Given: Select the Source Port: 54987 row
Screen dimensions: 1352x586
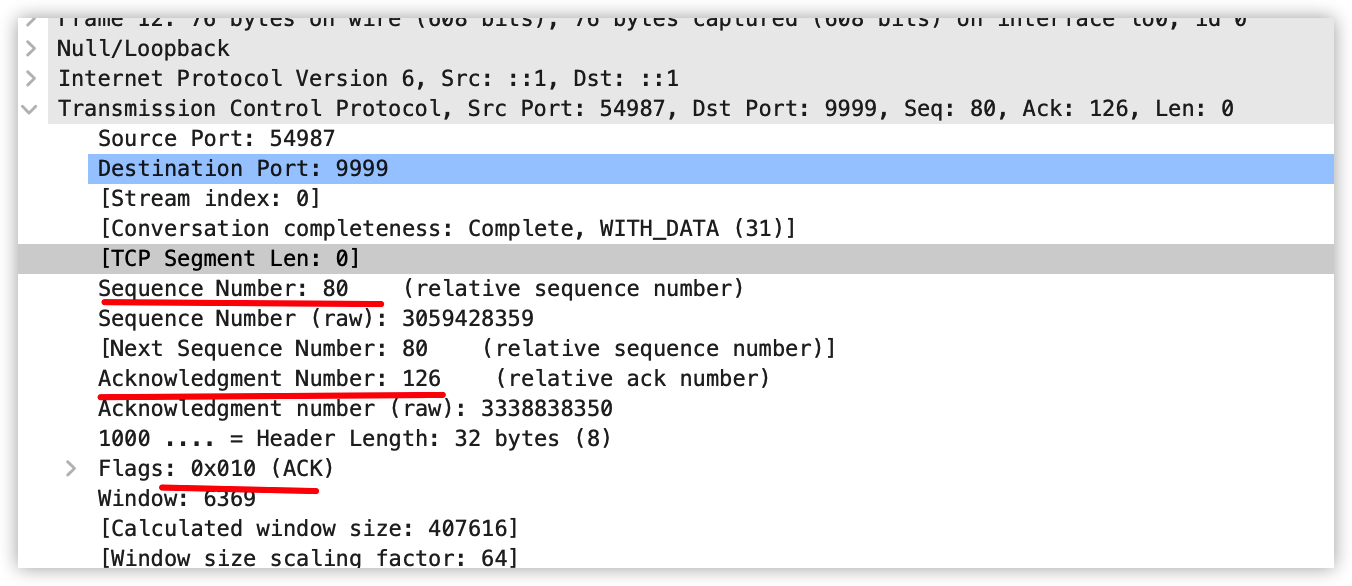Looking at the screenshot, I should [216, 138].
